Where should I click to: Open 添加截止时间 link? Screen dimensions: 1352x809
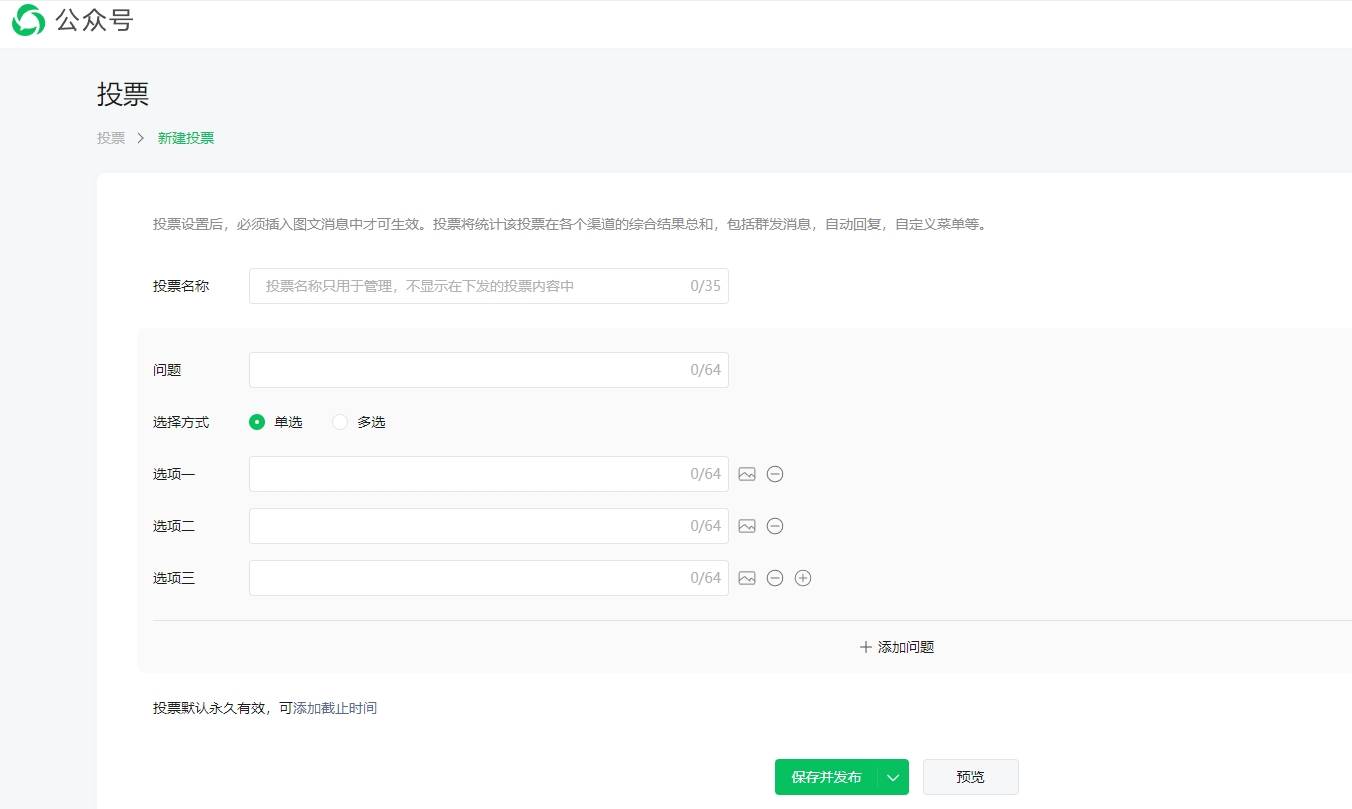tap(335, 708)
